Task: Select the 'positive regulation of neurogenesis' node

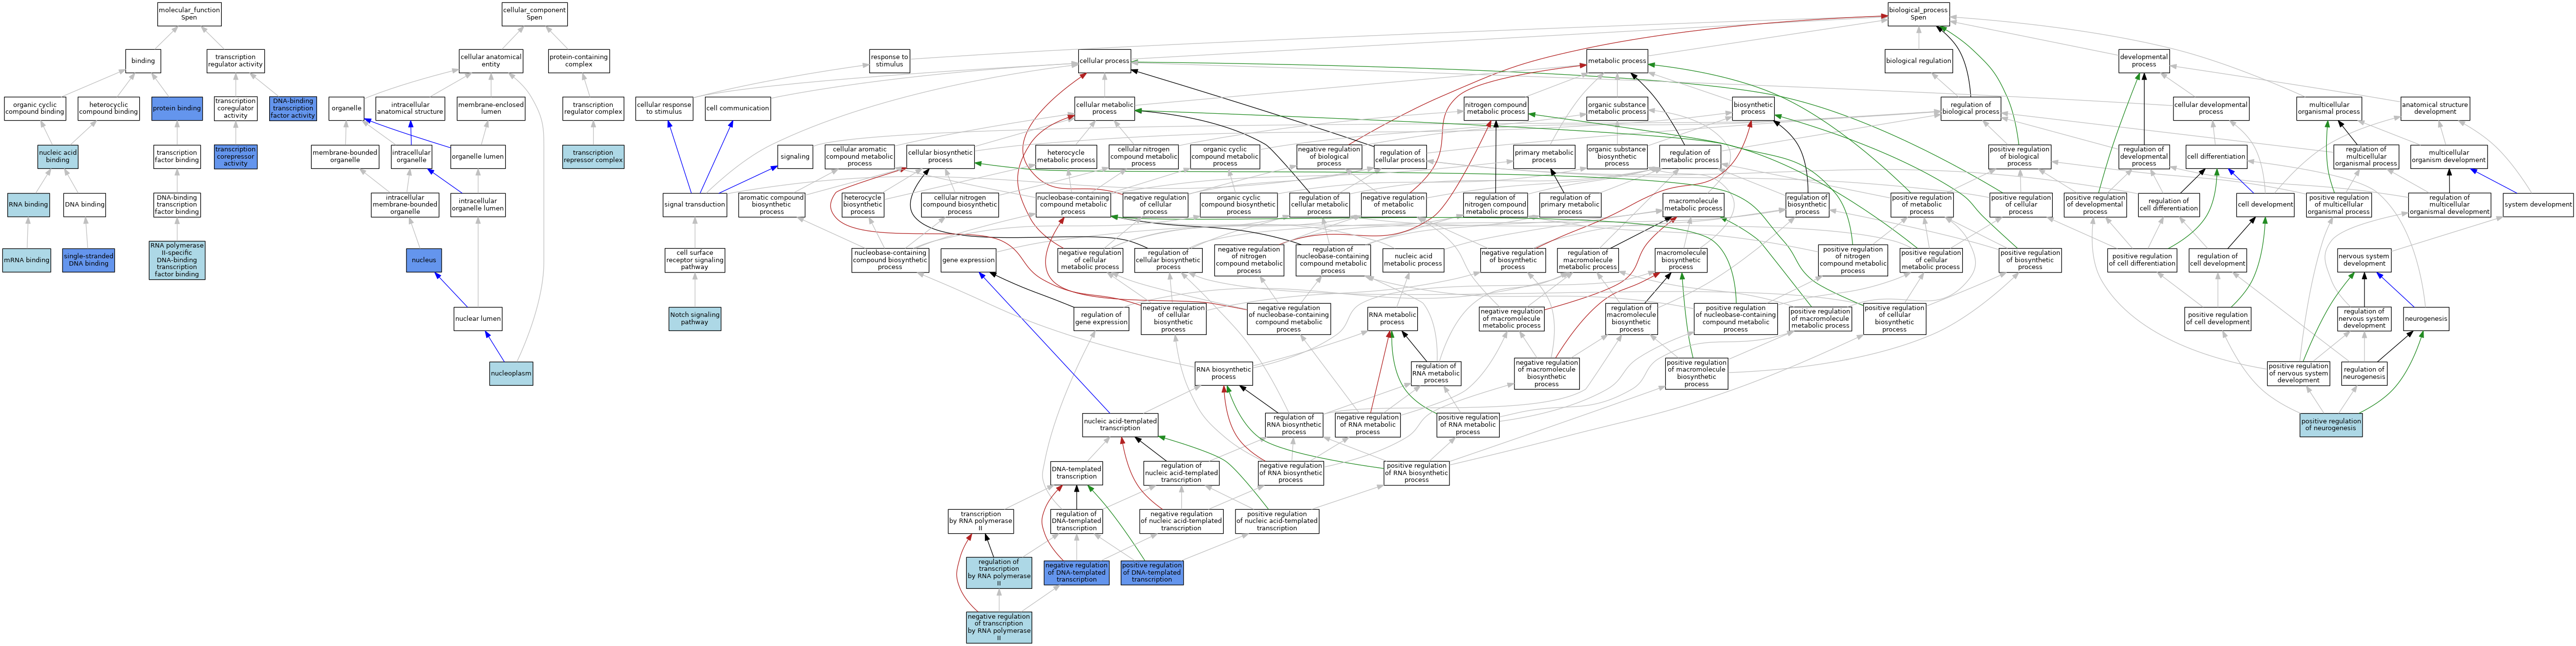Action: point(2331,425)
